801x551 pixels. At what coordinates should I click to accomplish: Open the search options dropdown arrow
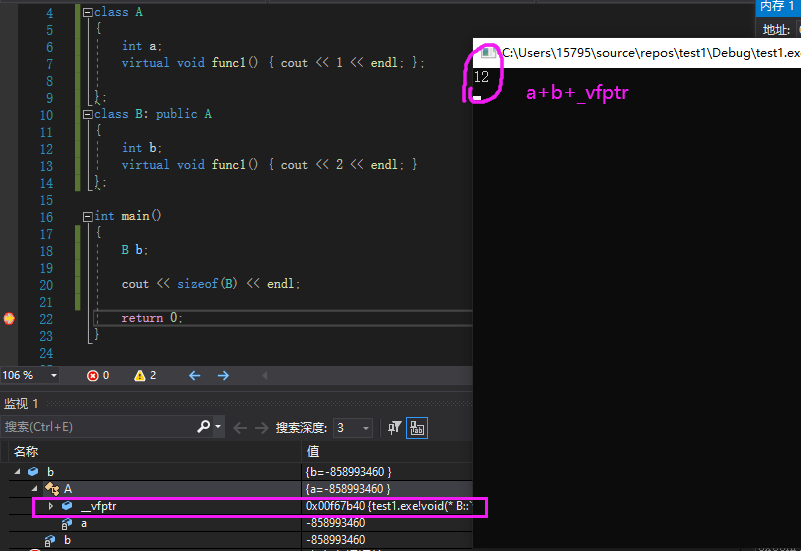coord(218,426)
